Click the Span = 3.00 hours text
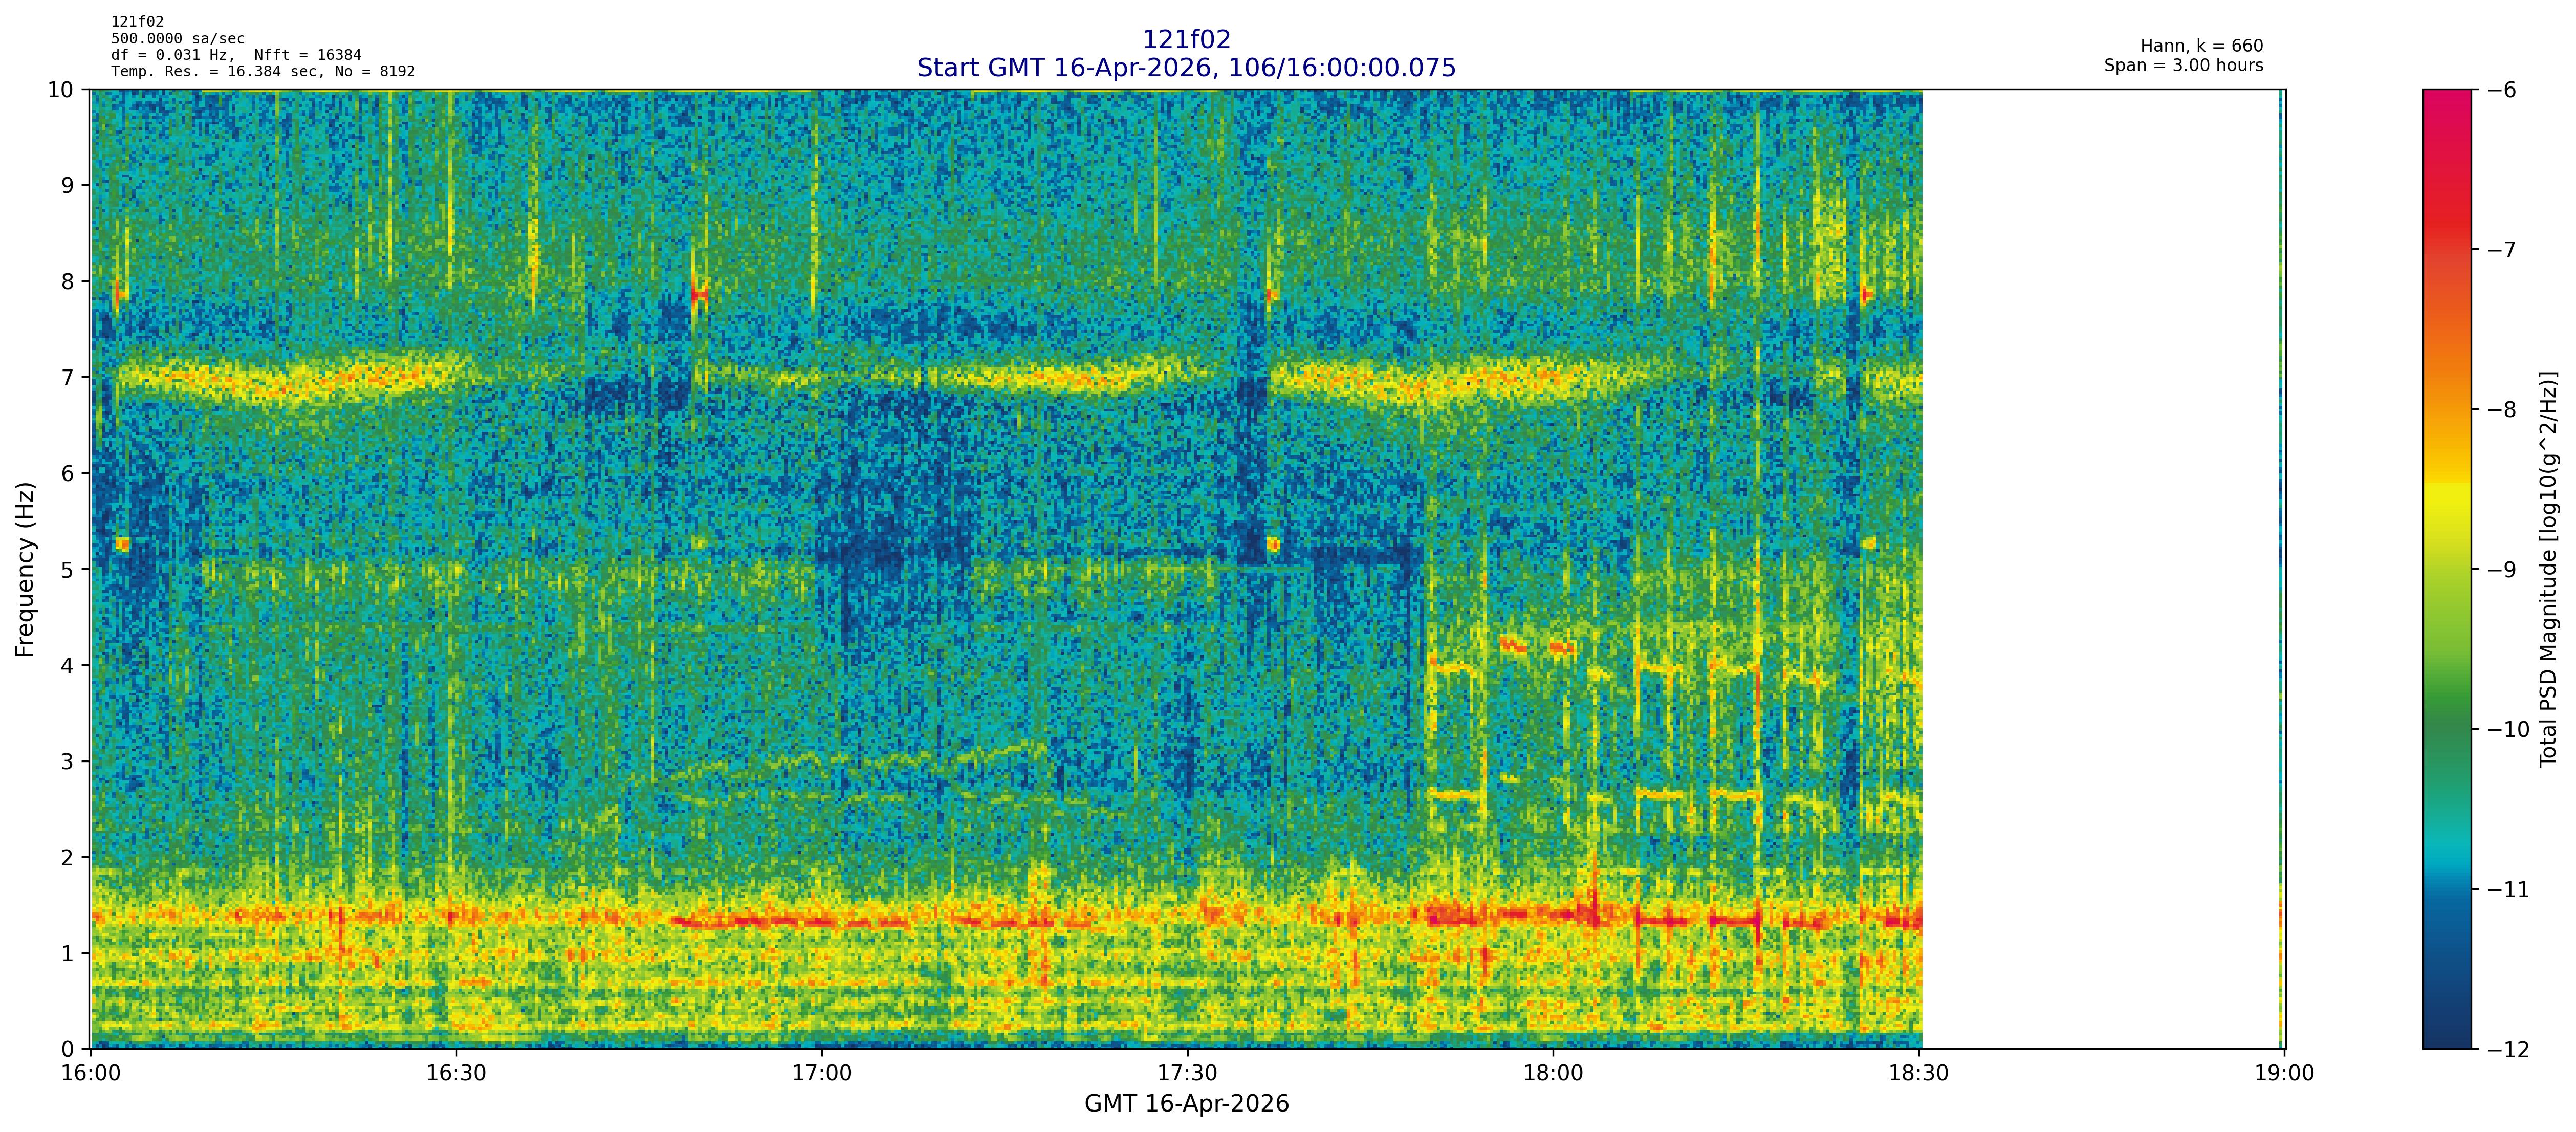 (x=2183, y=66)
